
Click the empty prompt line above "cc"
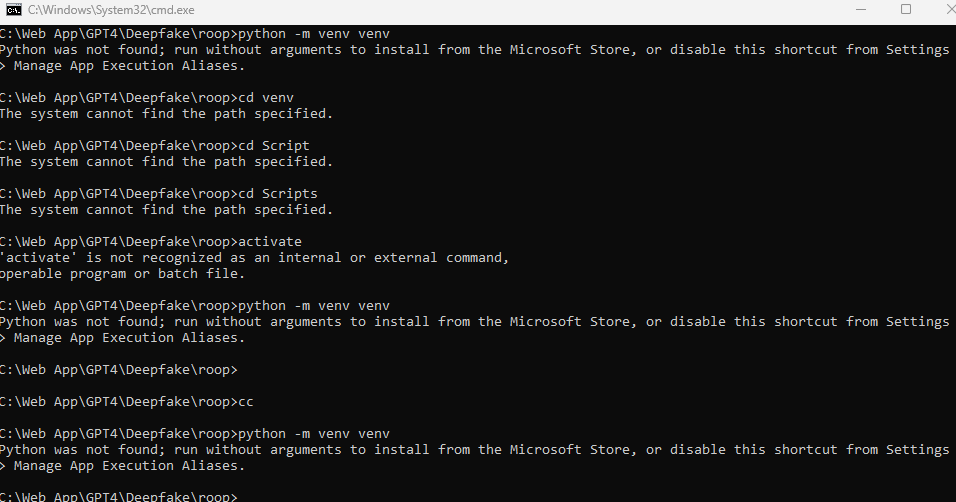tap(120, 369)
